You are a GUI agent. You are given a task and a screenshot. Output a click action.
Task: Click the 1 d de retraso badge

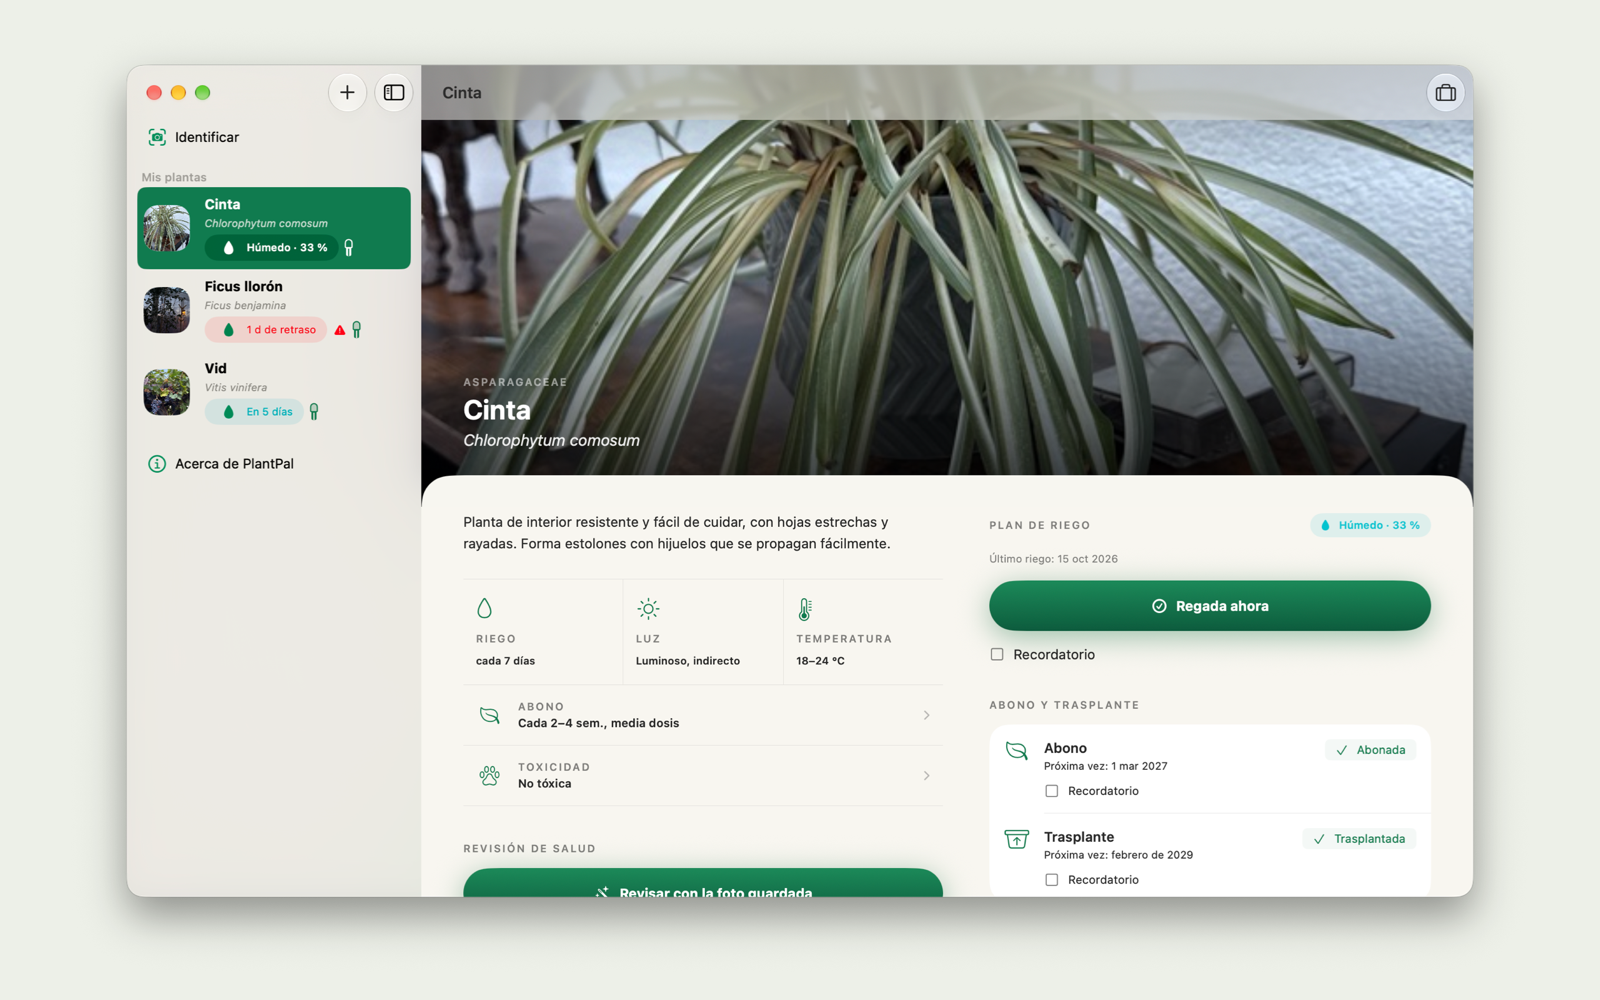(x=266, y=330)
